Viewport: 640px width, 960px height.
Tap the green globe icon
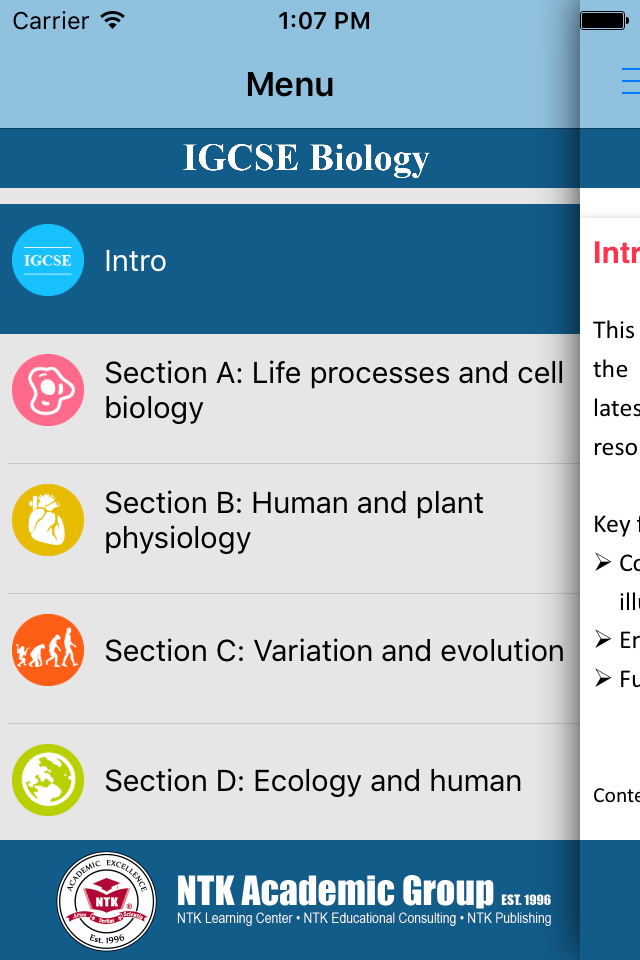48,779
